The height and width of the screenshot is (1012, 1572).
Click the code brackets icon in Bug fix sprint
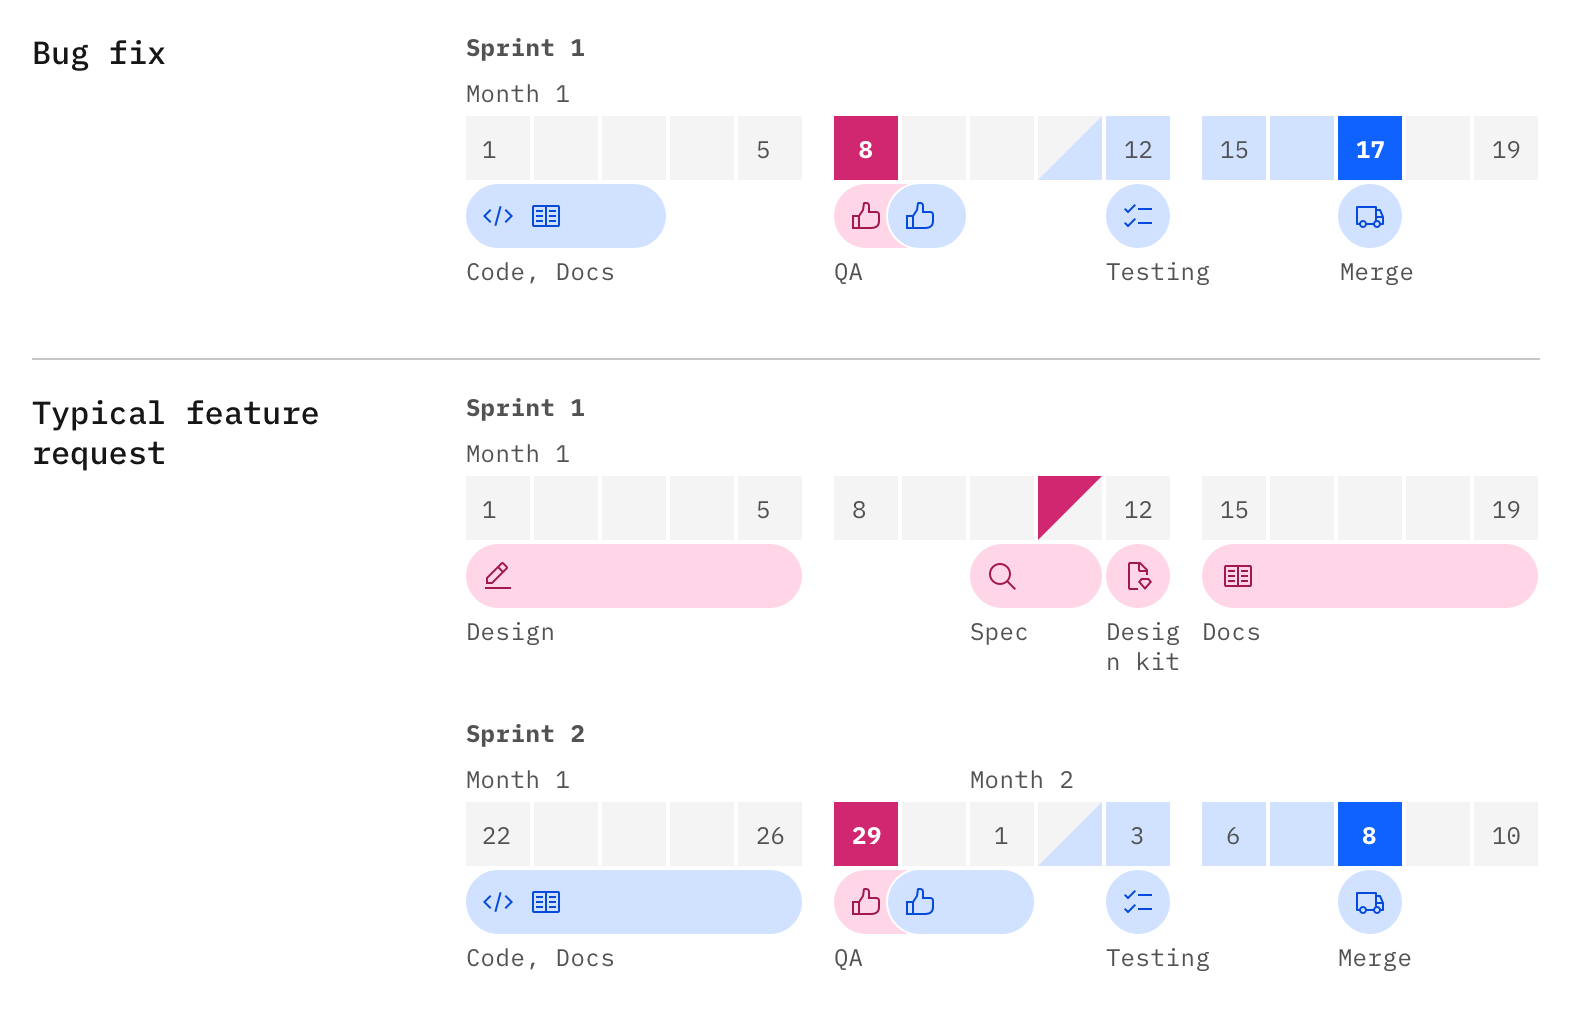[x=498, y=216]
